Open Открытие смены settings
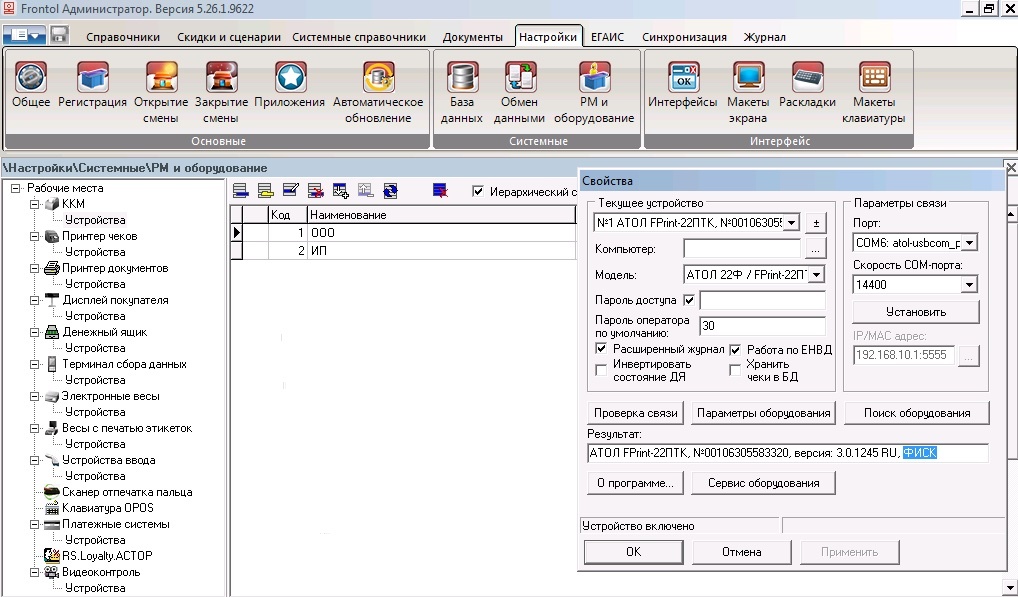This screenshot has width=1018, height=597. click(x=161, y=92)
